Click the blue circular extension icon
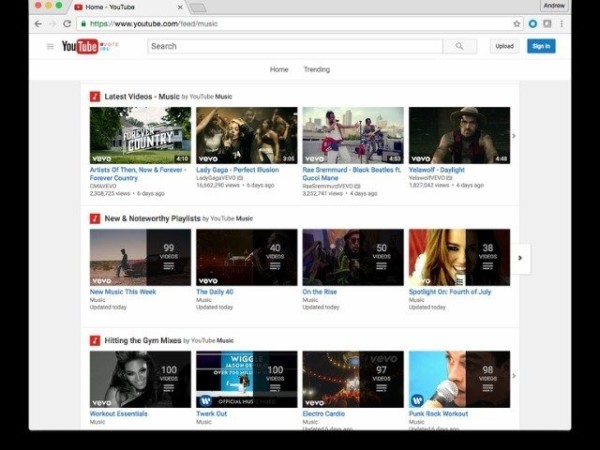 pos(533,24)
